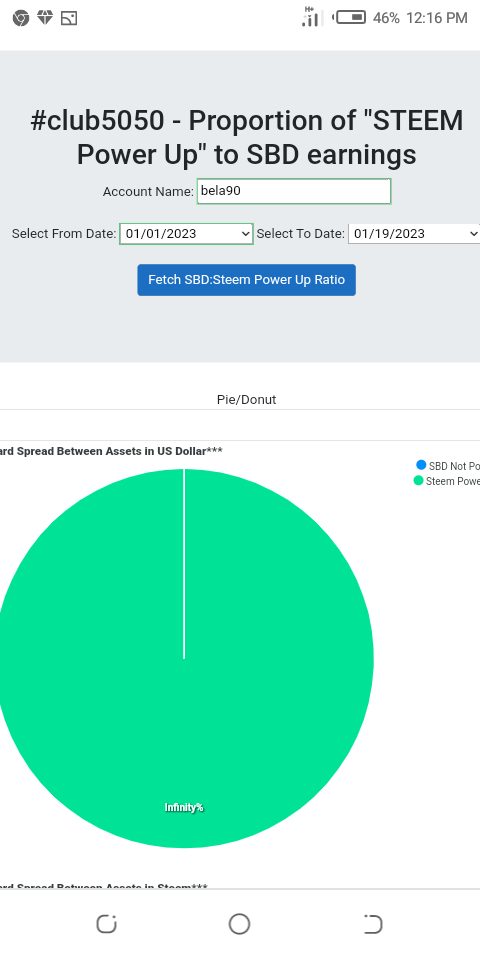Tap the 12:16 PM clock

tap(437, 18)
